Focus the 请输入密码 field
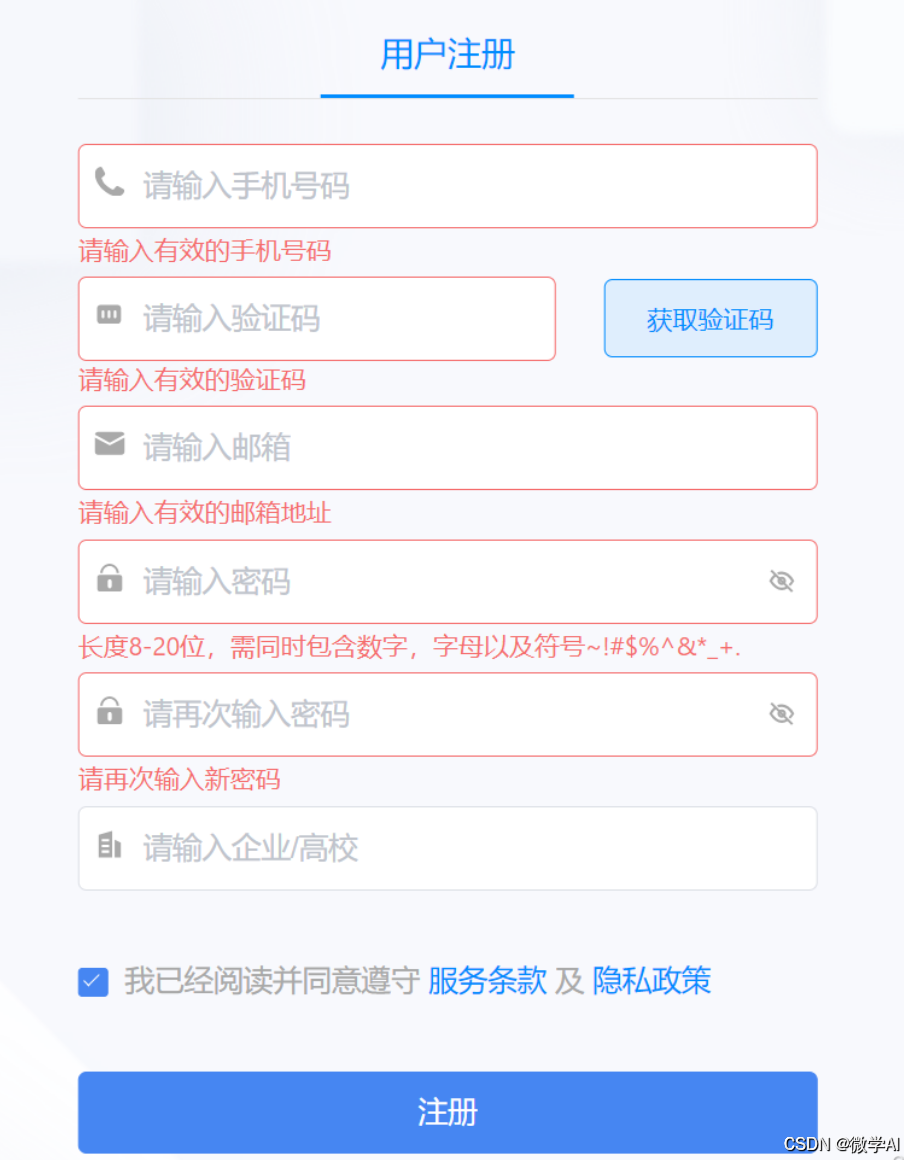Viewport: 904px width, 1160px height. (x=448, y=581)
